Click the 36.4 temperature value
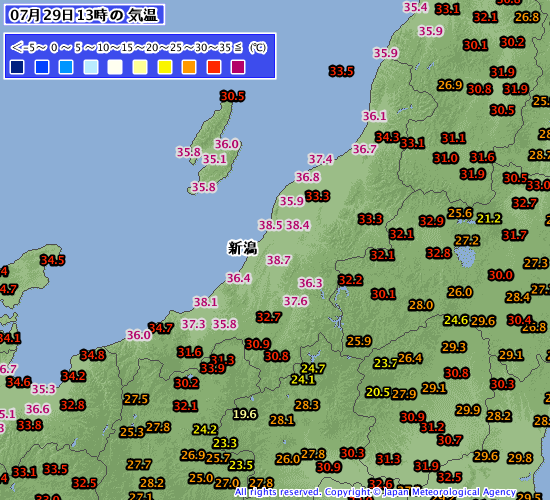550x500 pixels. tap(239, 278)
